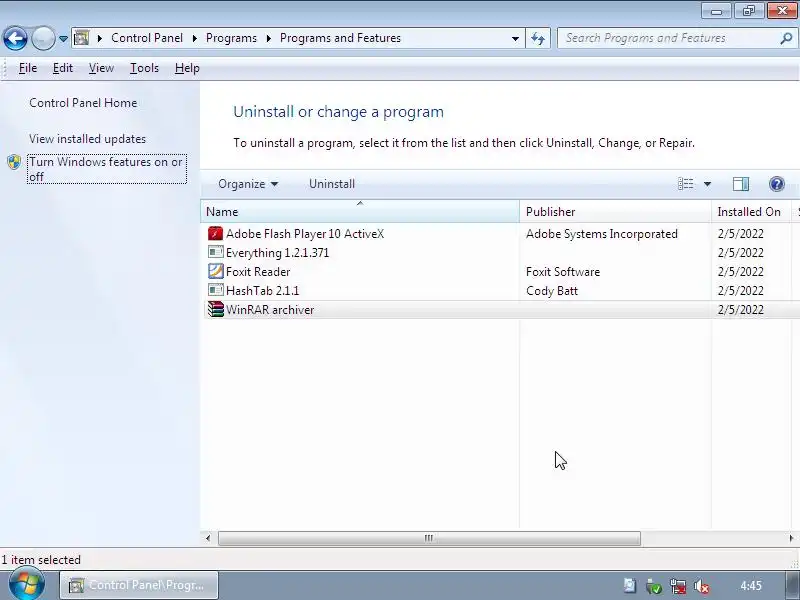The image size is (800, 600).
Task: Open the Organize dropdown
Action: [x=248, y=184]
